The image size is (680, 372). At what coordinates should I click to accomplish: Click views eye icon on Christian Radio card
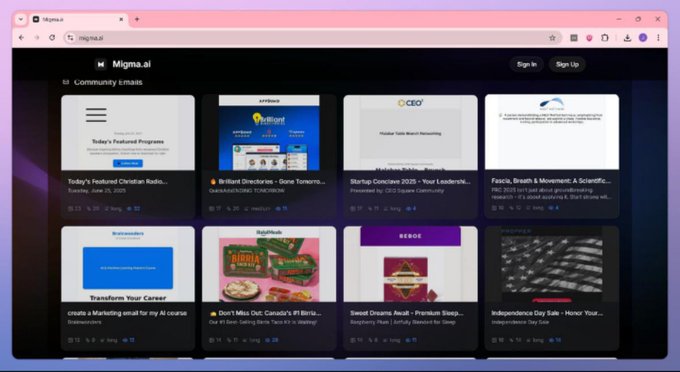(129, 209)
